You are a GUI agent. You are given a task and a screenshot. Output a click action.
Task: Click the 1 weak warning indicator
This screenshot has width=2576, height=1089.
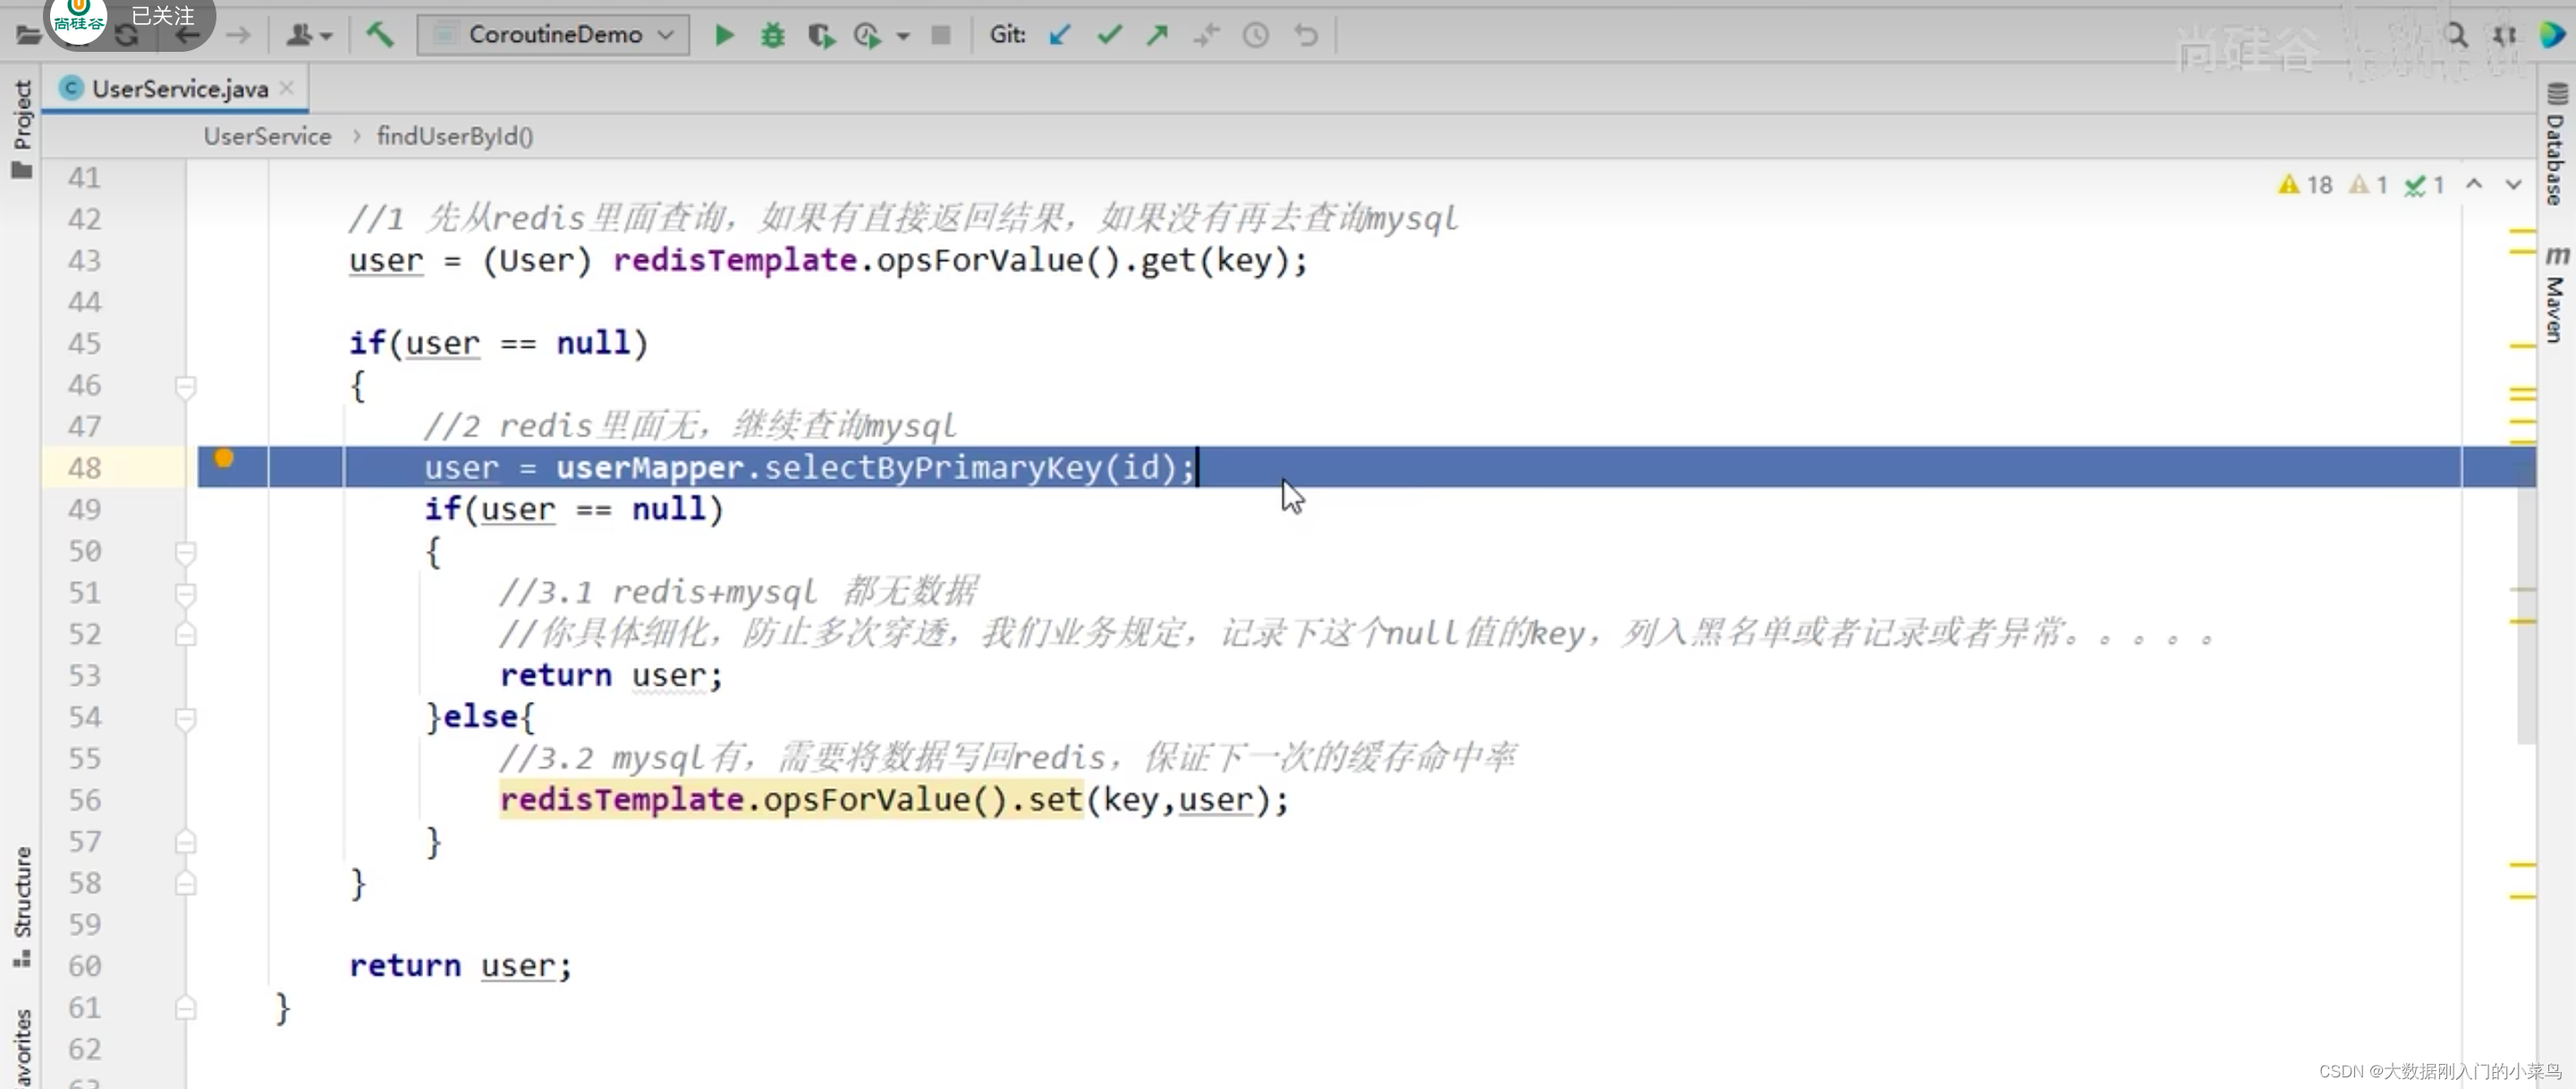(x=2369, y=185)
